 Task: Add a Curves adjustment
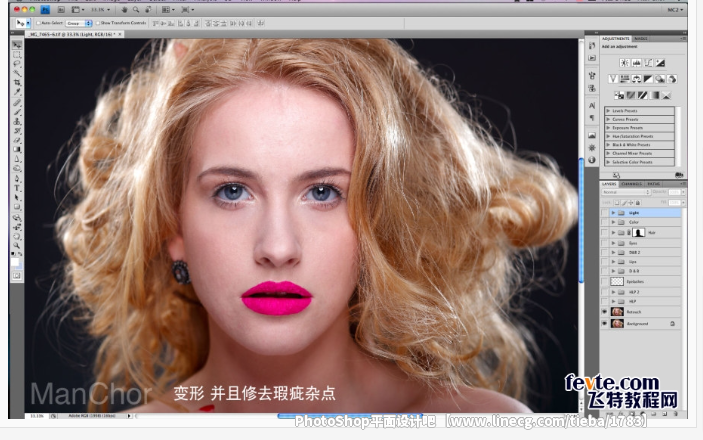click(x=648, y=63)
